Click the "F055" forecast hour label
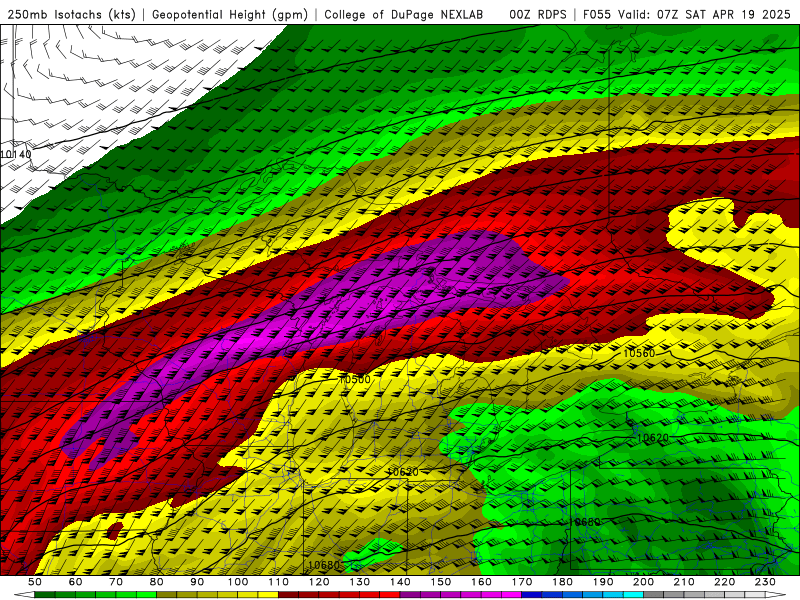This screenshot has width=800, height=600. point(597,15)
